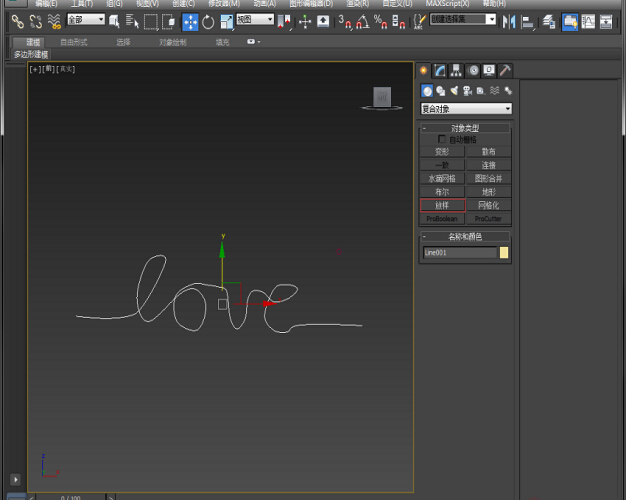Click the Select and Manipulate icon
Screen dimensions: 626x500
(305, 22)
